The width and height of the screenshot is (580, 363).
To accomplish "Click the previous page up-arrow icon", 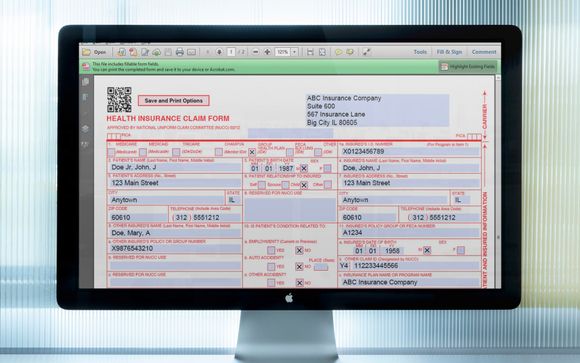I will point(208,52).
